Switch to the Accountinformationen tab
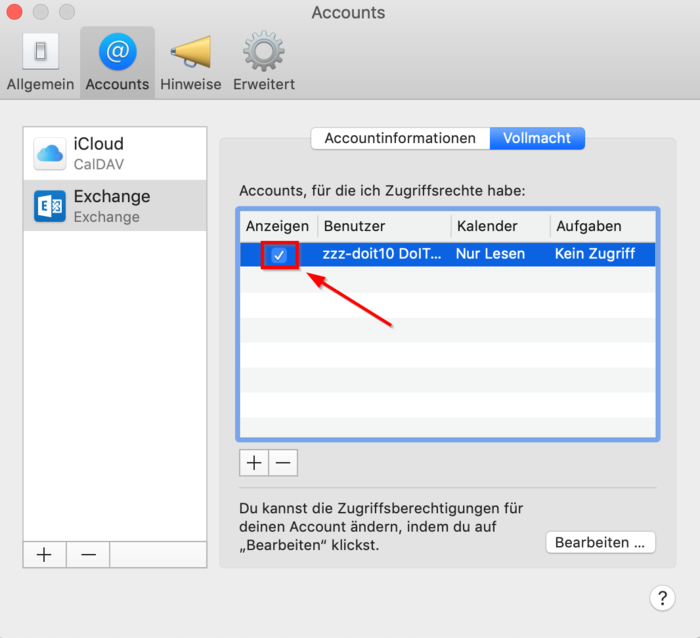The width and height of the screenshot is (700, 638). pos(400,138)
